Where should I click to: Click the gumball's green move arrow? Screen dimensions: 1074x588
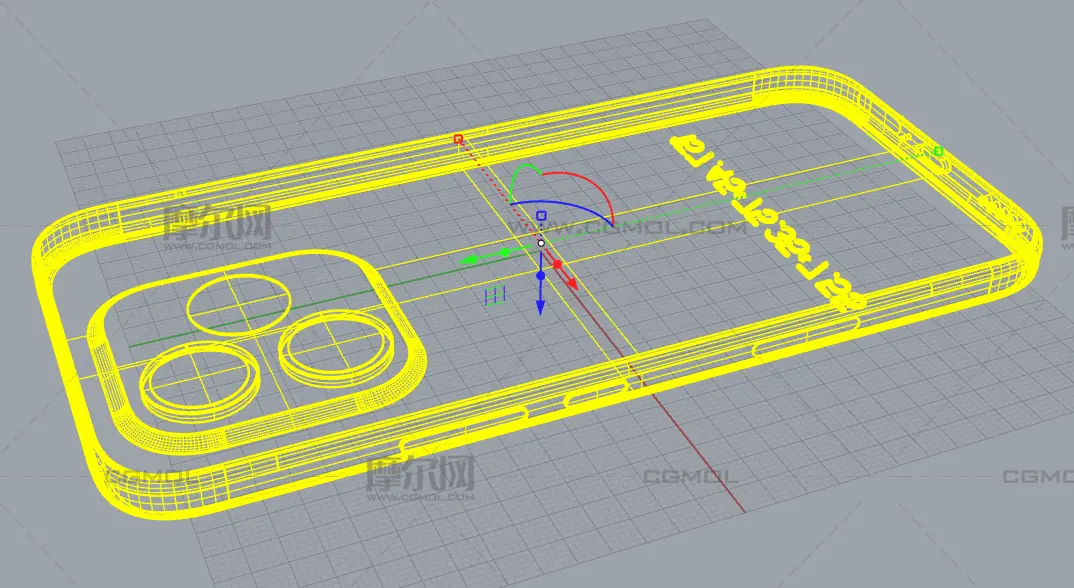(x=467, y=260)
